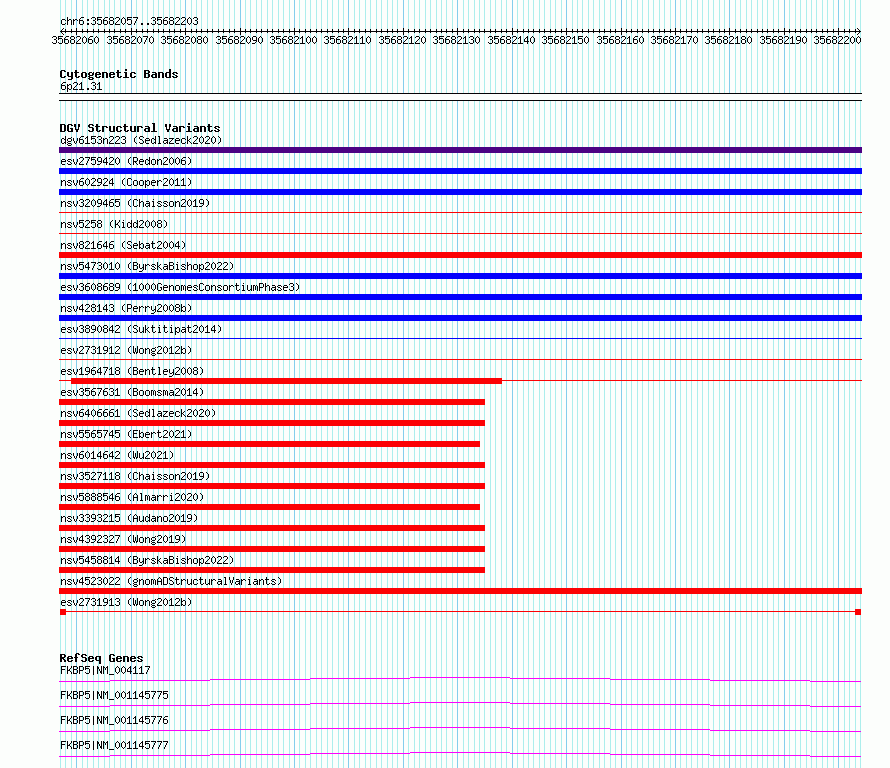Open variant nsv5458814 (ByrskaBishop2022) label
890x768 pixels.
tap(147, 560)
